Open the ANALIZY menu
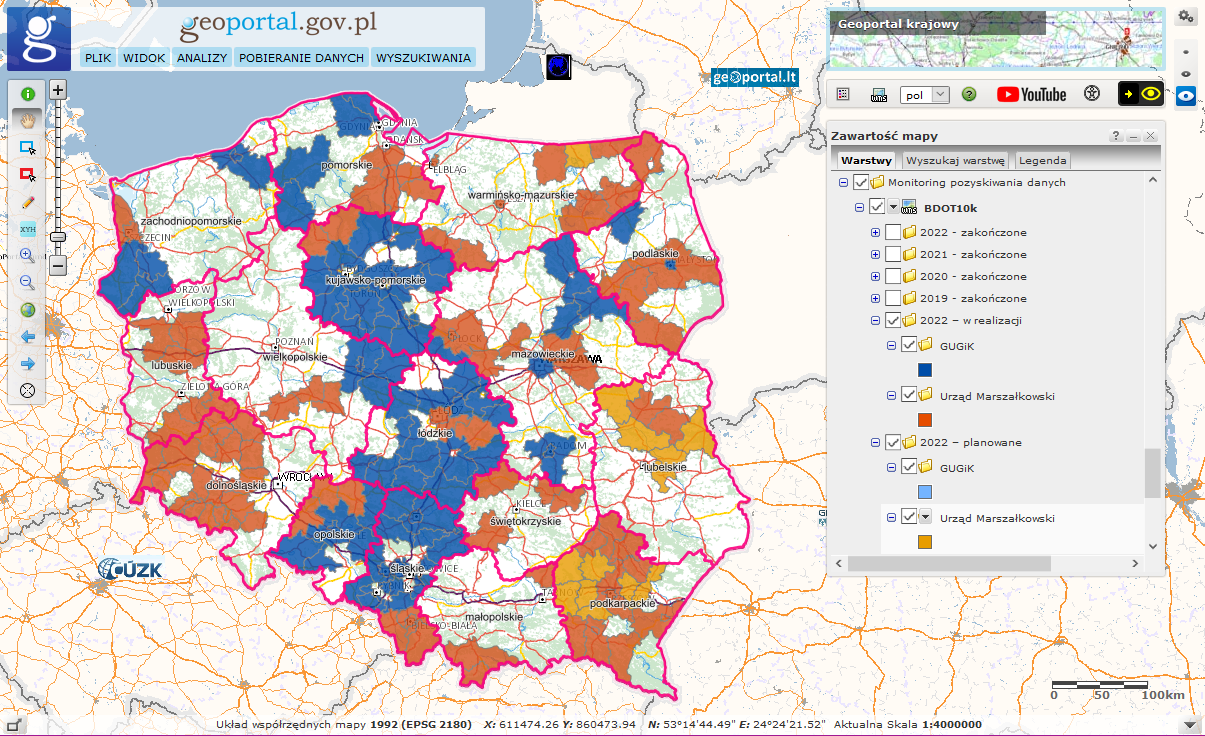The height and width of the screenshot is (736, 1205). (x=202, y=58)
